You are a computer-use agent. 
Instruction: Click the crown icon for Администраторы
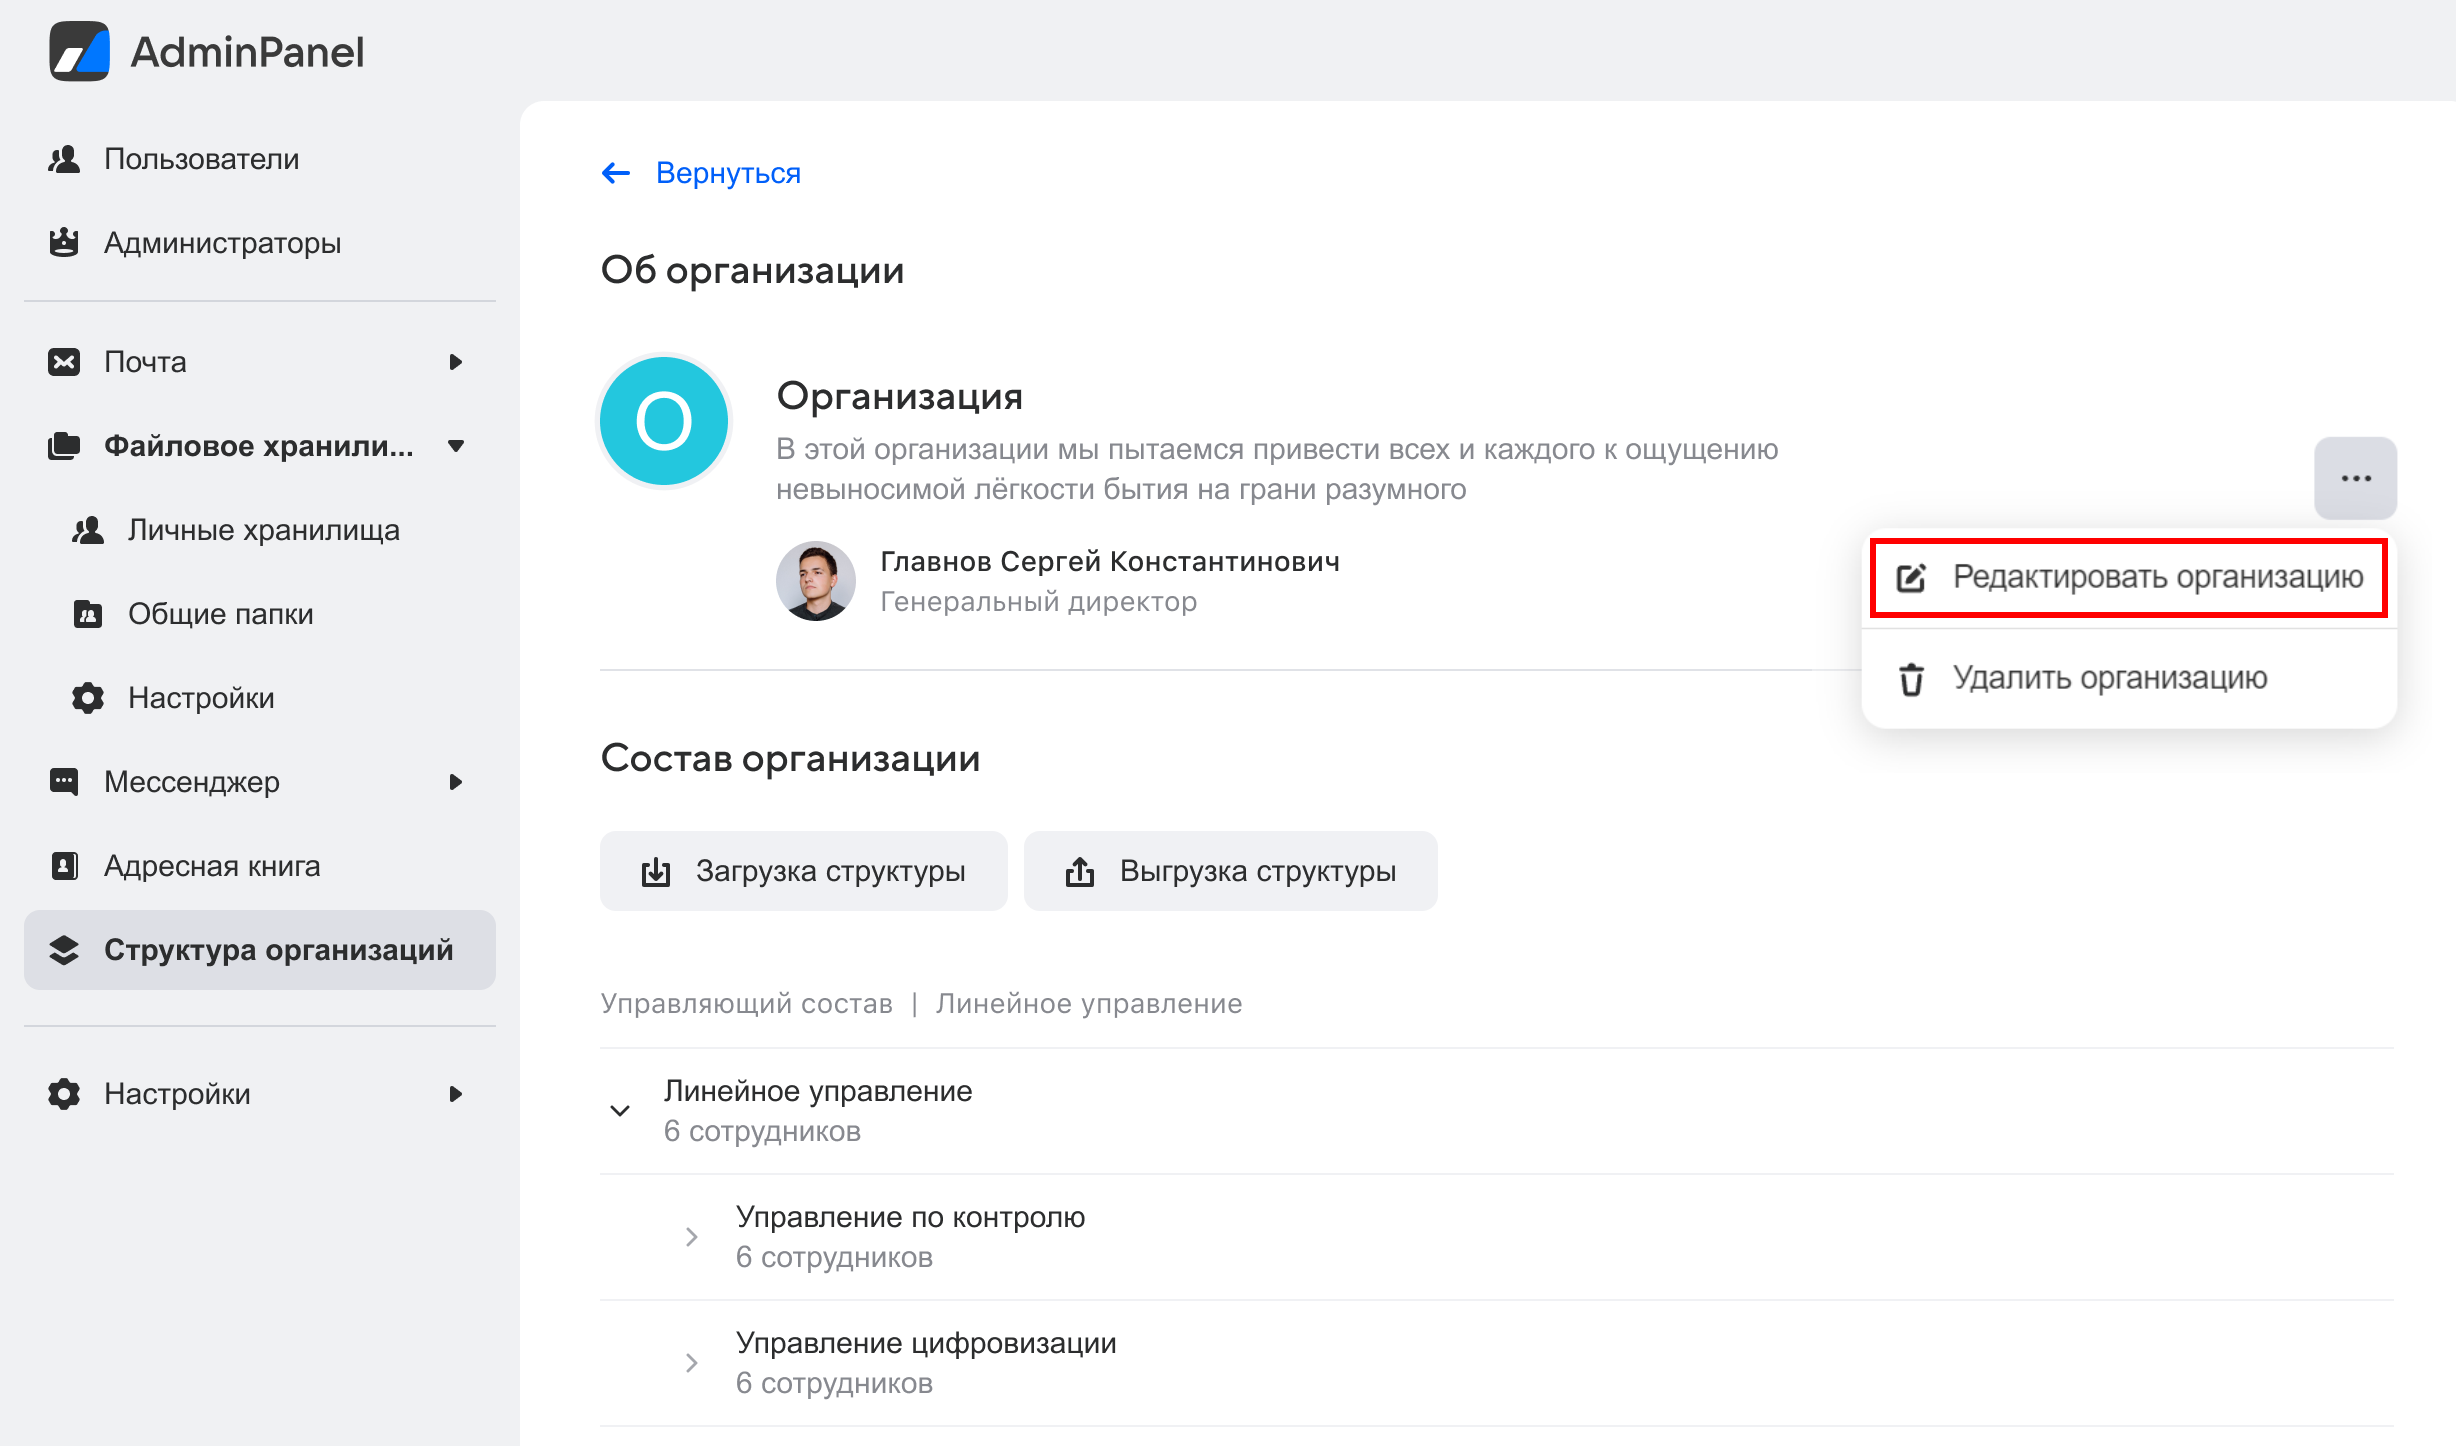click(x=64, y=243)
